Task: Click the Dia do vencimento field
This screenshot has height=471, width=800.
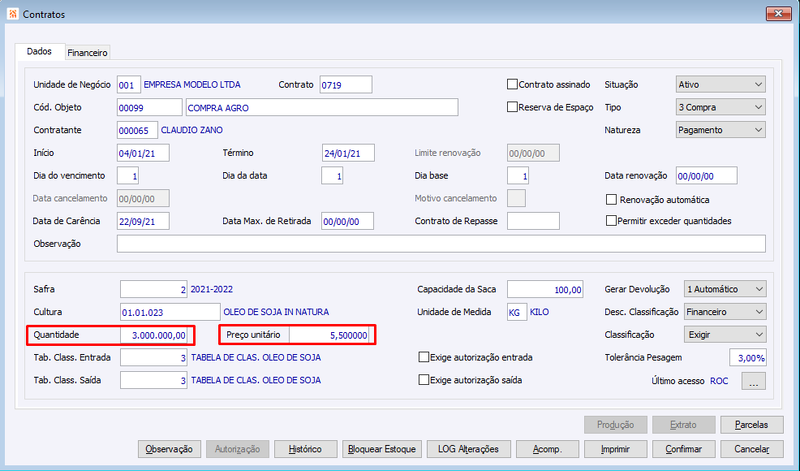Action: (128, 176)
